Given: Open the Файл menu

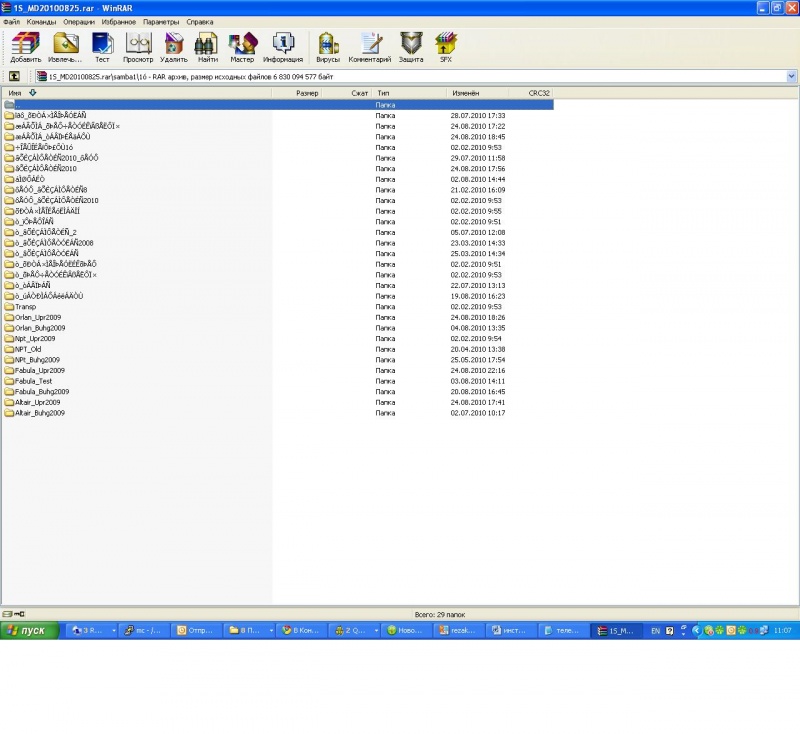Looking at the screenshot, I should tap(12, 21).
